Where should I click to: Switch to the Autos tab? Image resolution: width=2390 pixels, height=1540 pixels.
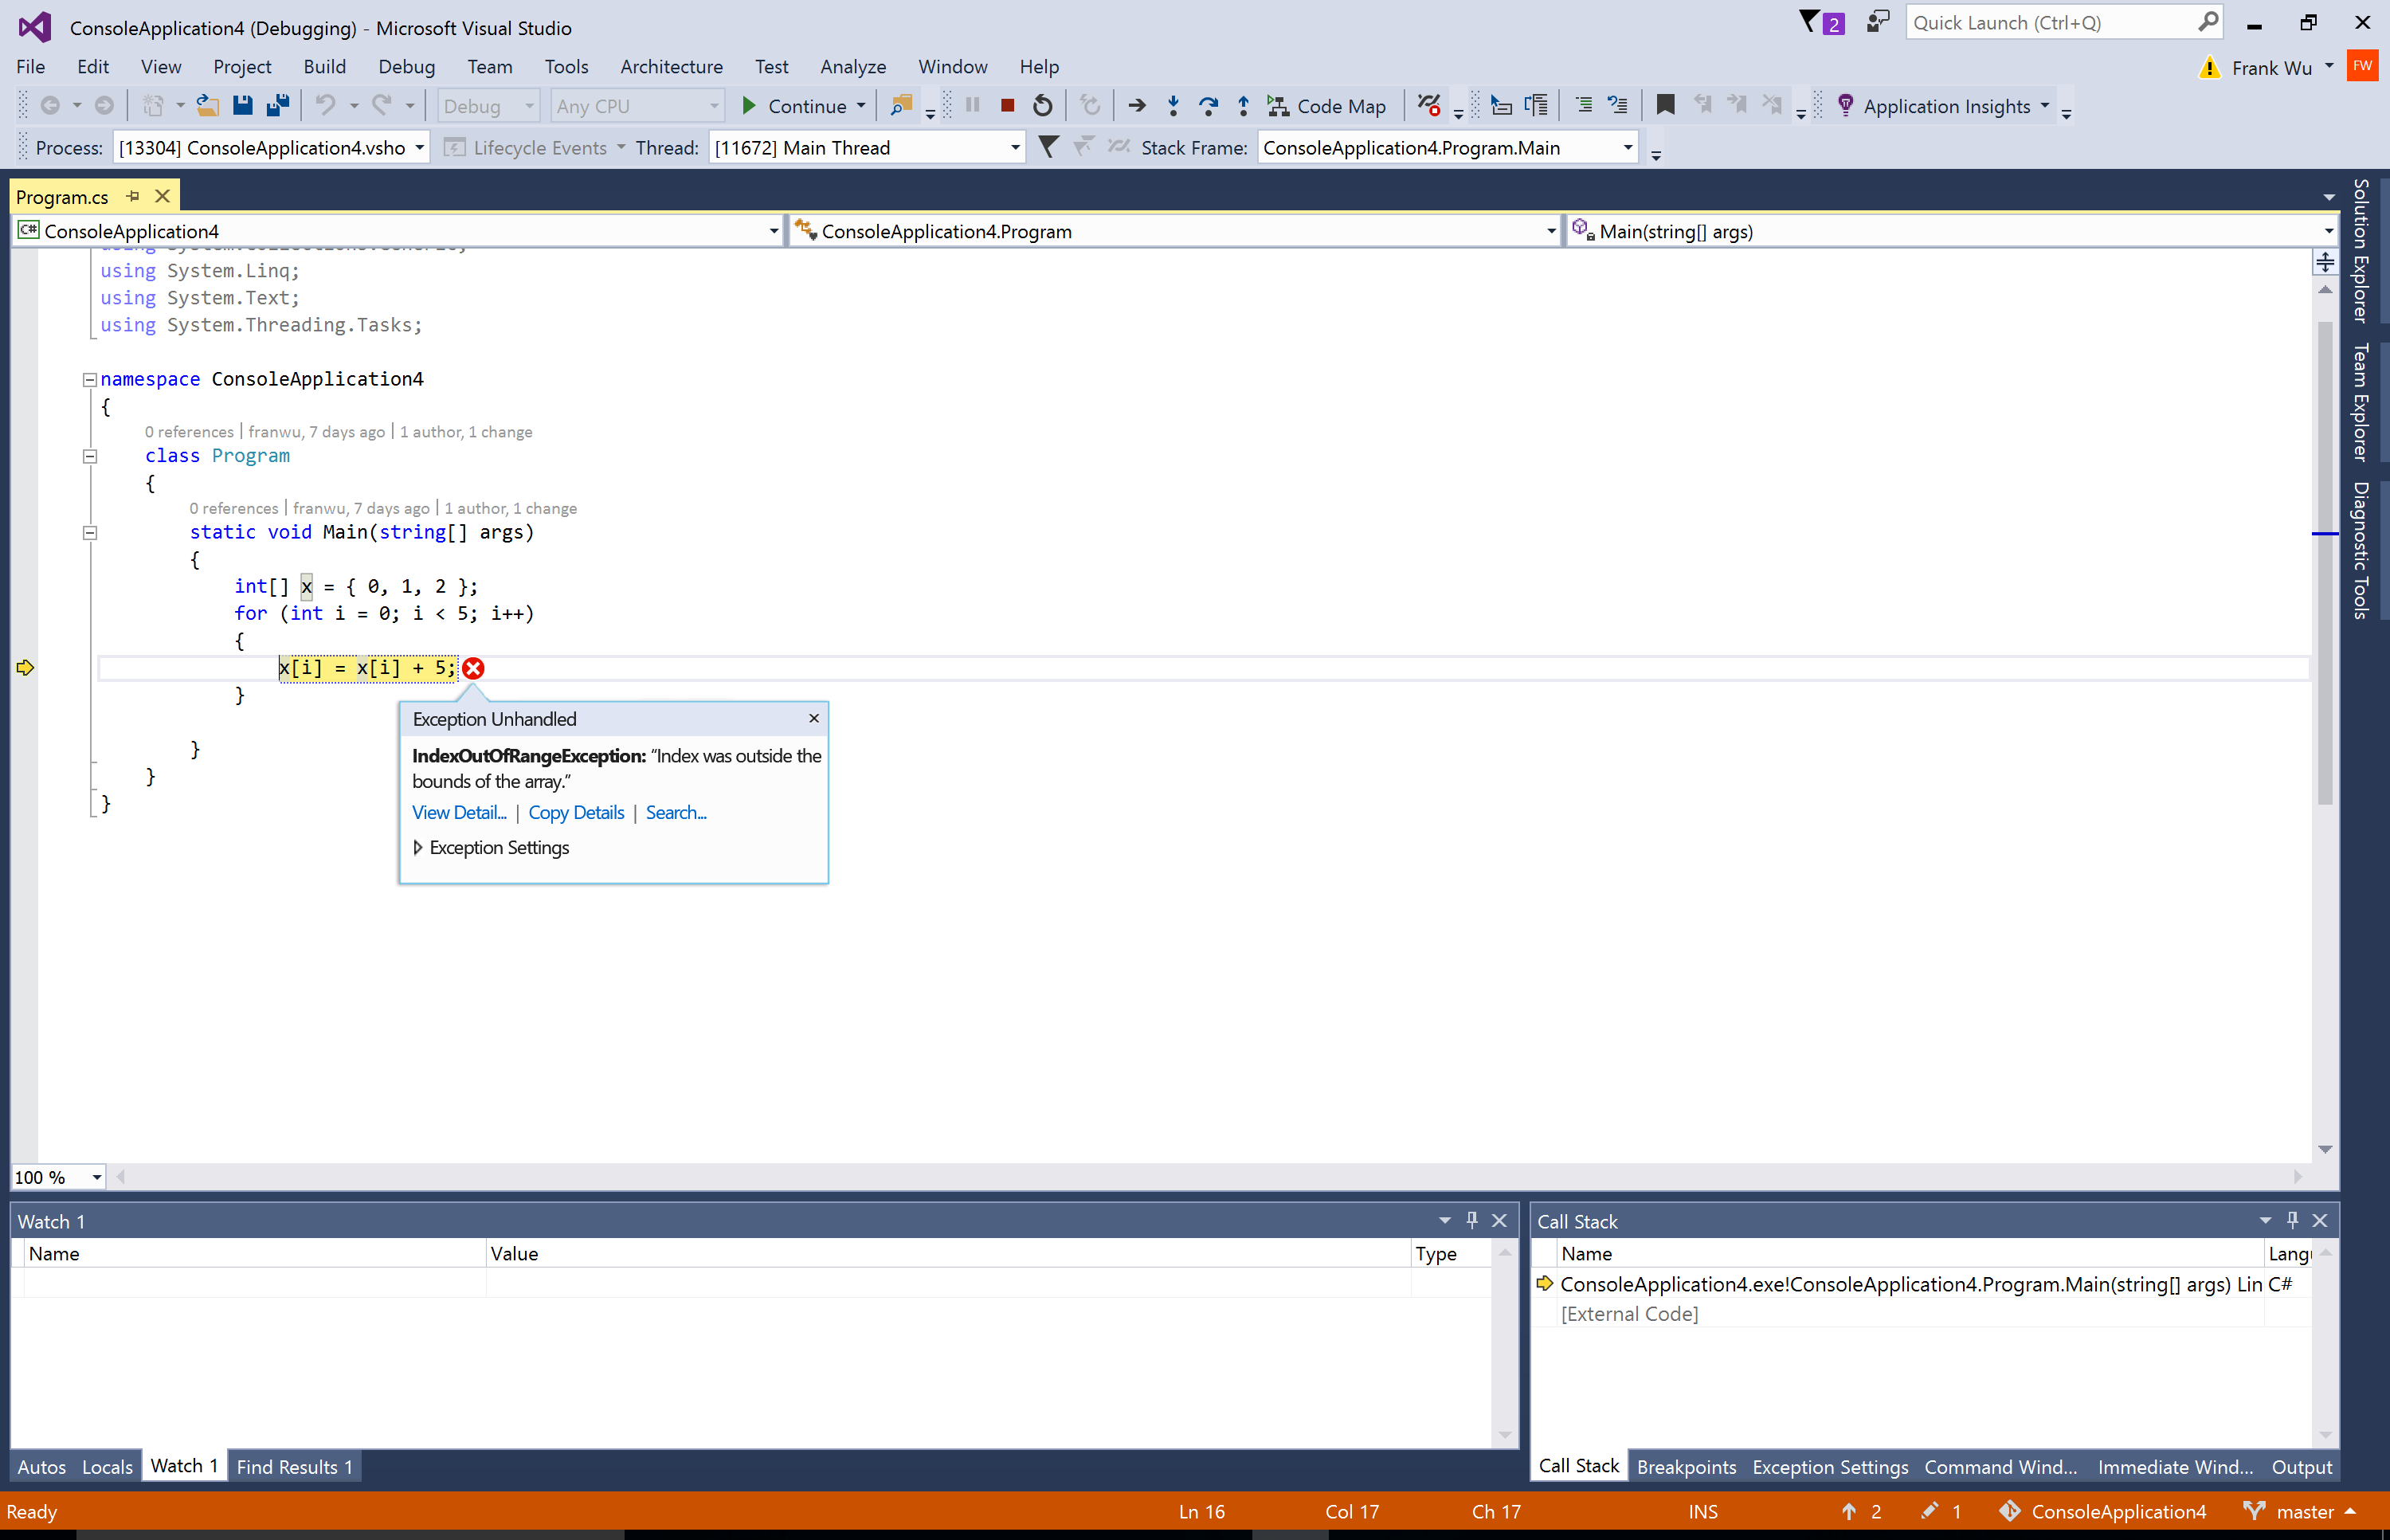click(41, 1466)
